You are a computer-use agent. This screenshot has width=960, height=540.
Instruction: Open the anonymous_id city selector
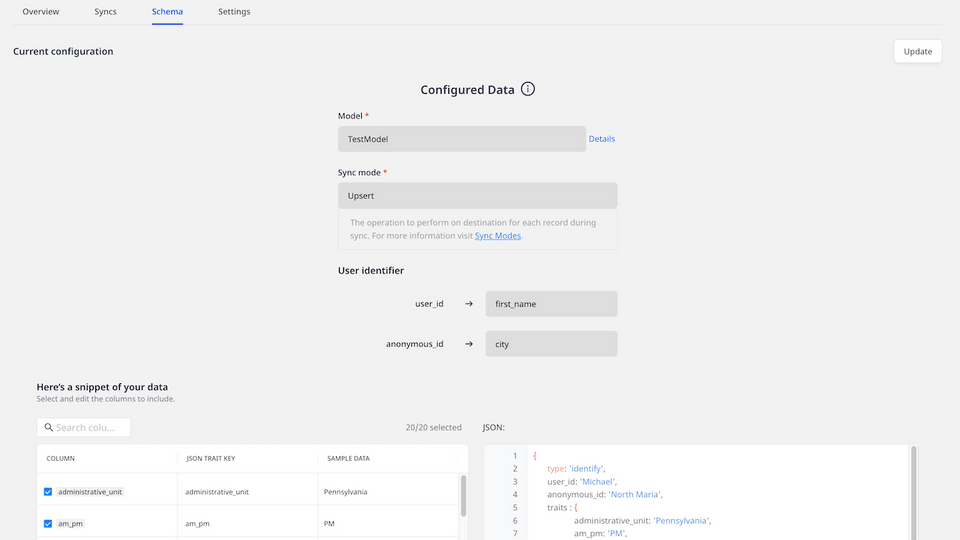550,344
